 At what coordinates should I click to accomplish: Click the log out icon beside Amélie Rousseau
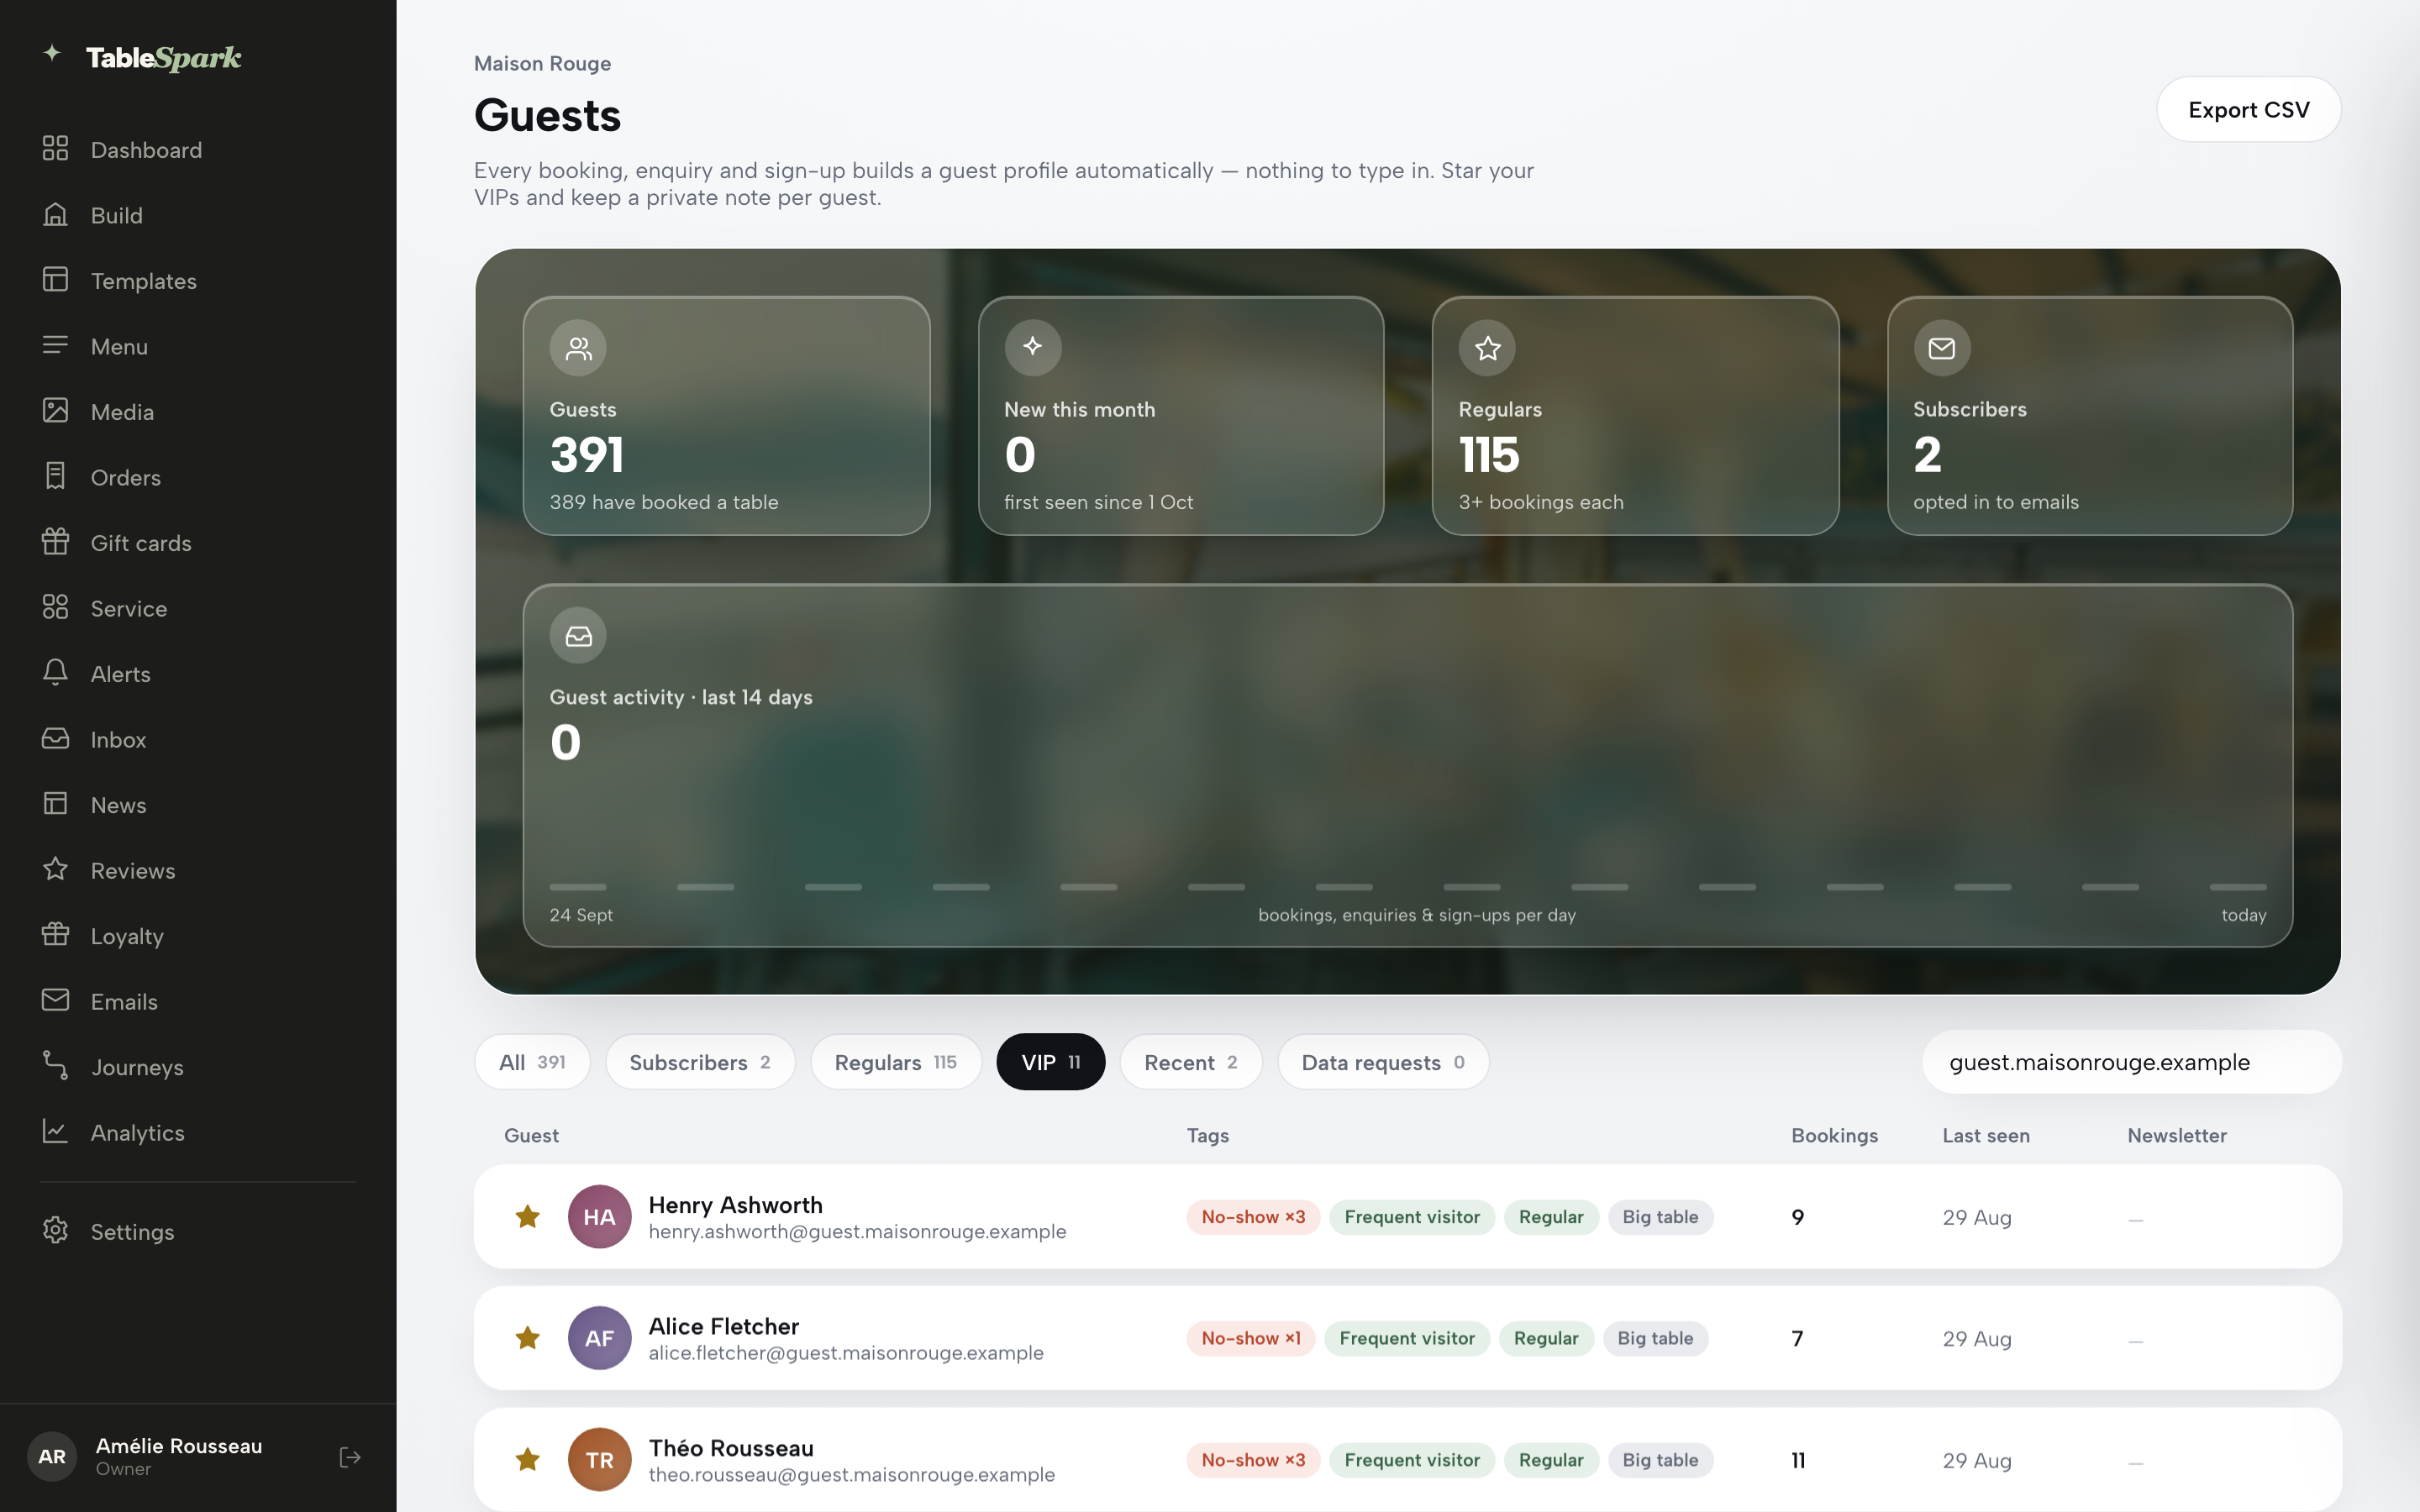pos(350,1457)
